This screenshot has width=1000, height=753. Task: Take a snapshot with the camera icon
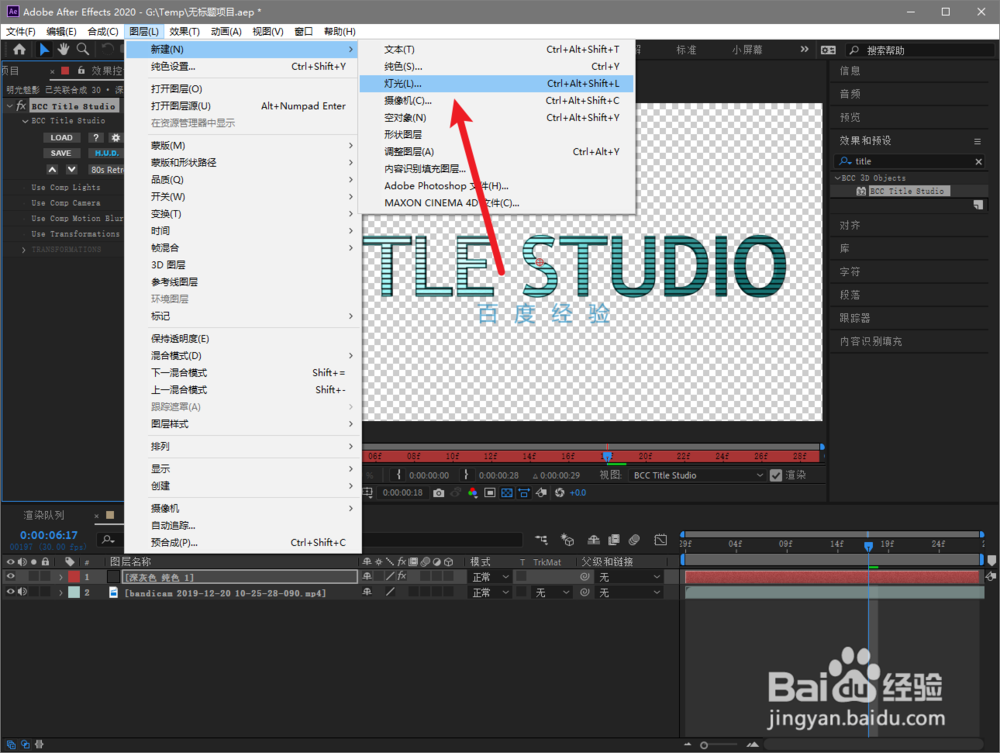coord(438,493)
